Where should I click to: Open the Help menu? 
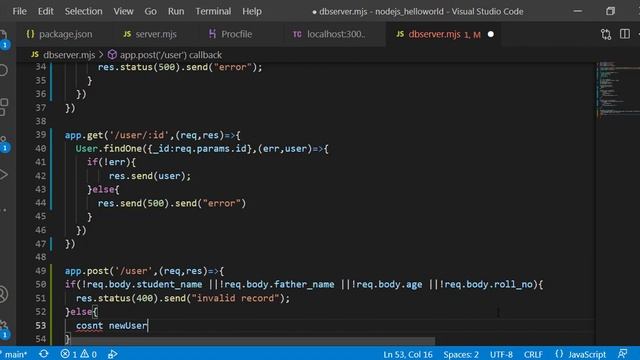pos(252,11)
